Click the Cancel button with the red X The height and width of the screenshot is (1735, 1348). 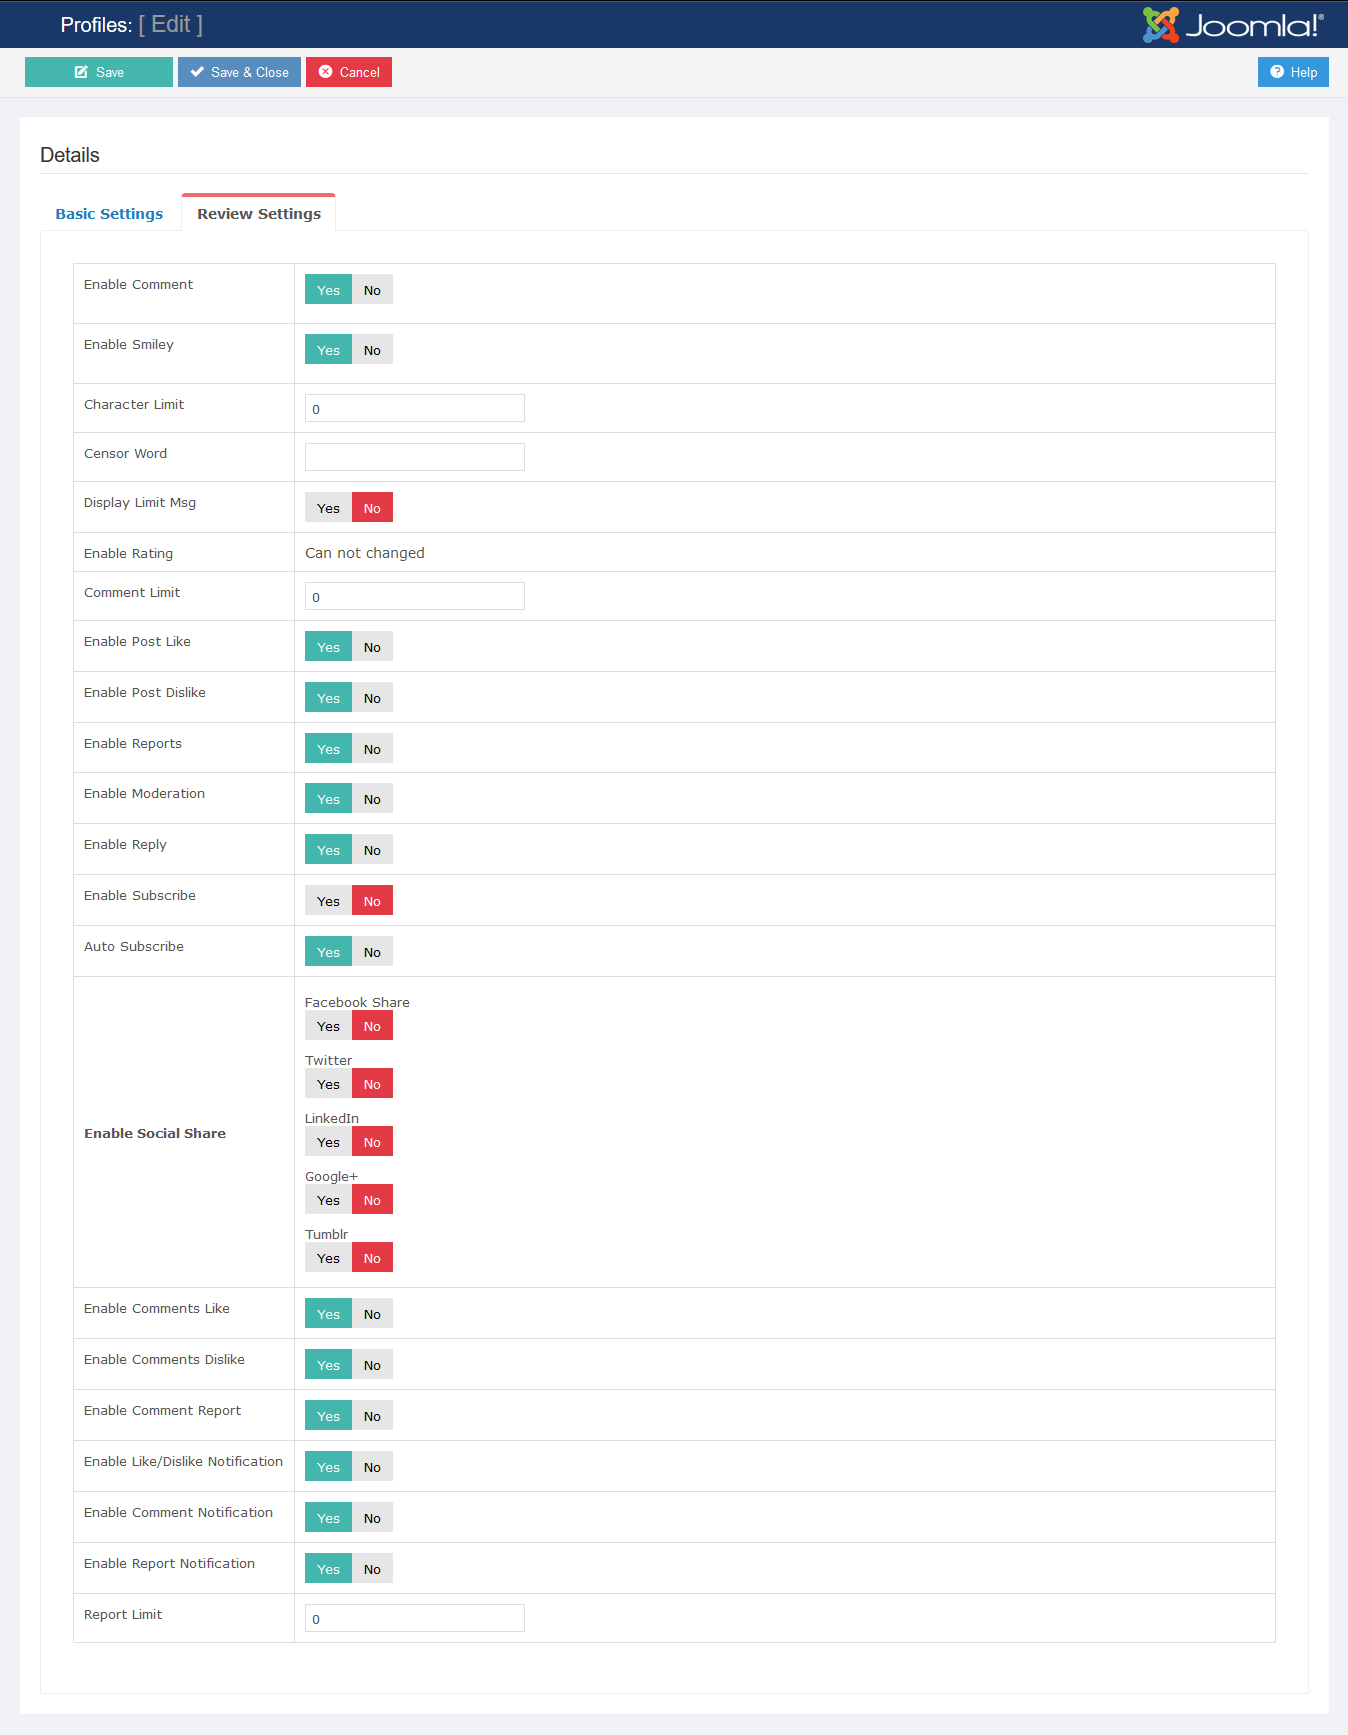(x=349, y=72)
